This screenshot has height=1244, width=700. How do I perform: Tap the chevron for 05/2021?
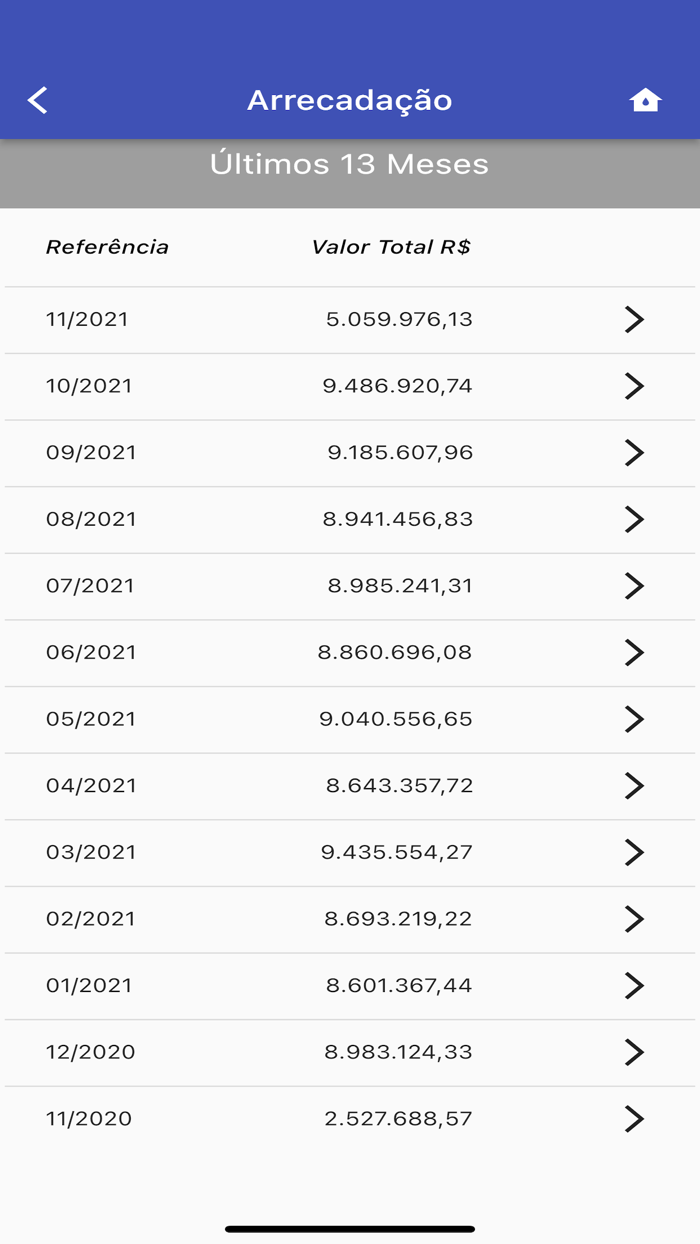tap(634, 719)
